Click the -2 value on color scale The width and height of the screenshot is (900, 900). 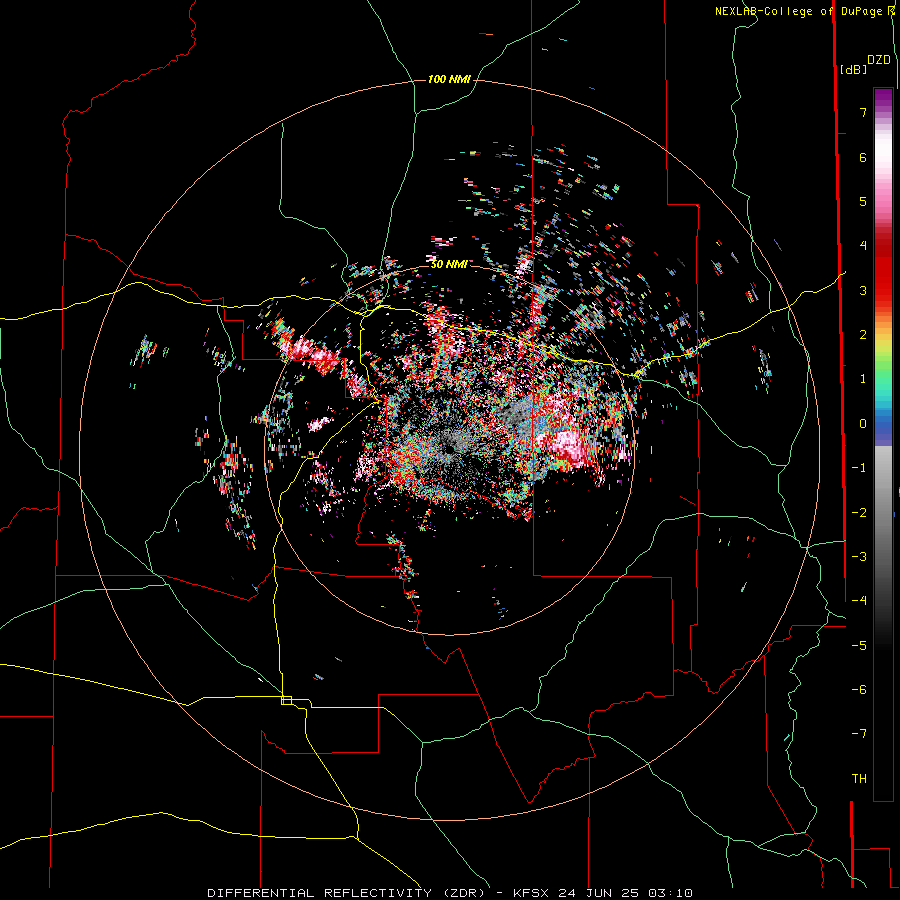(x=859, y=513)
